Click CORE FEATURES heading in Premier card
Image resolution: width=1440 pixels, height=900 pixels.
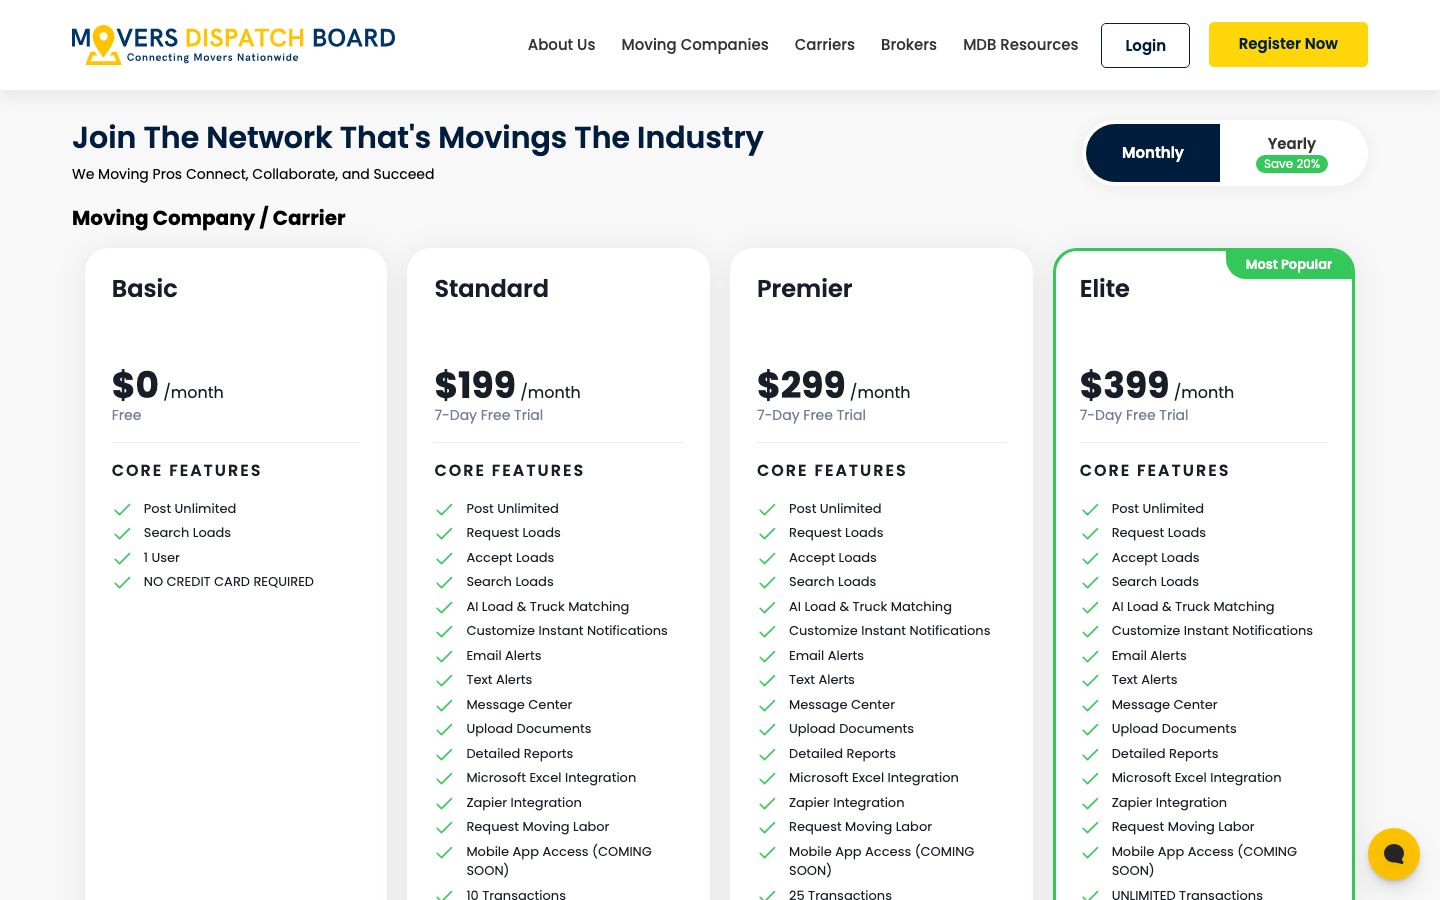pyautogui.click(x=832, y=471)
